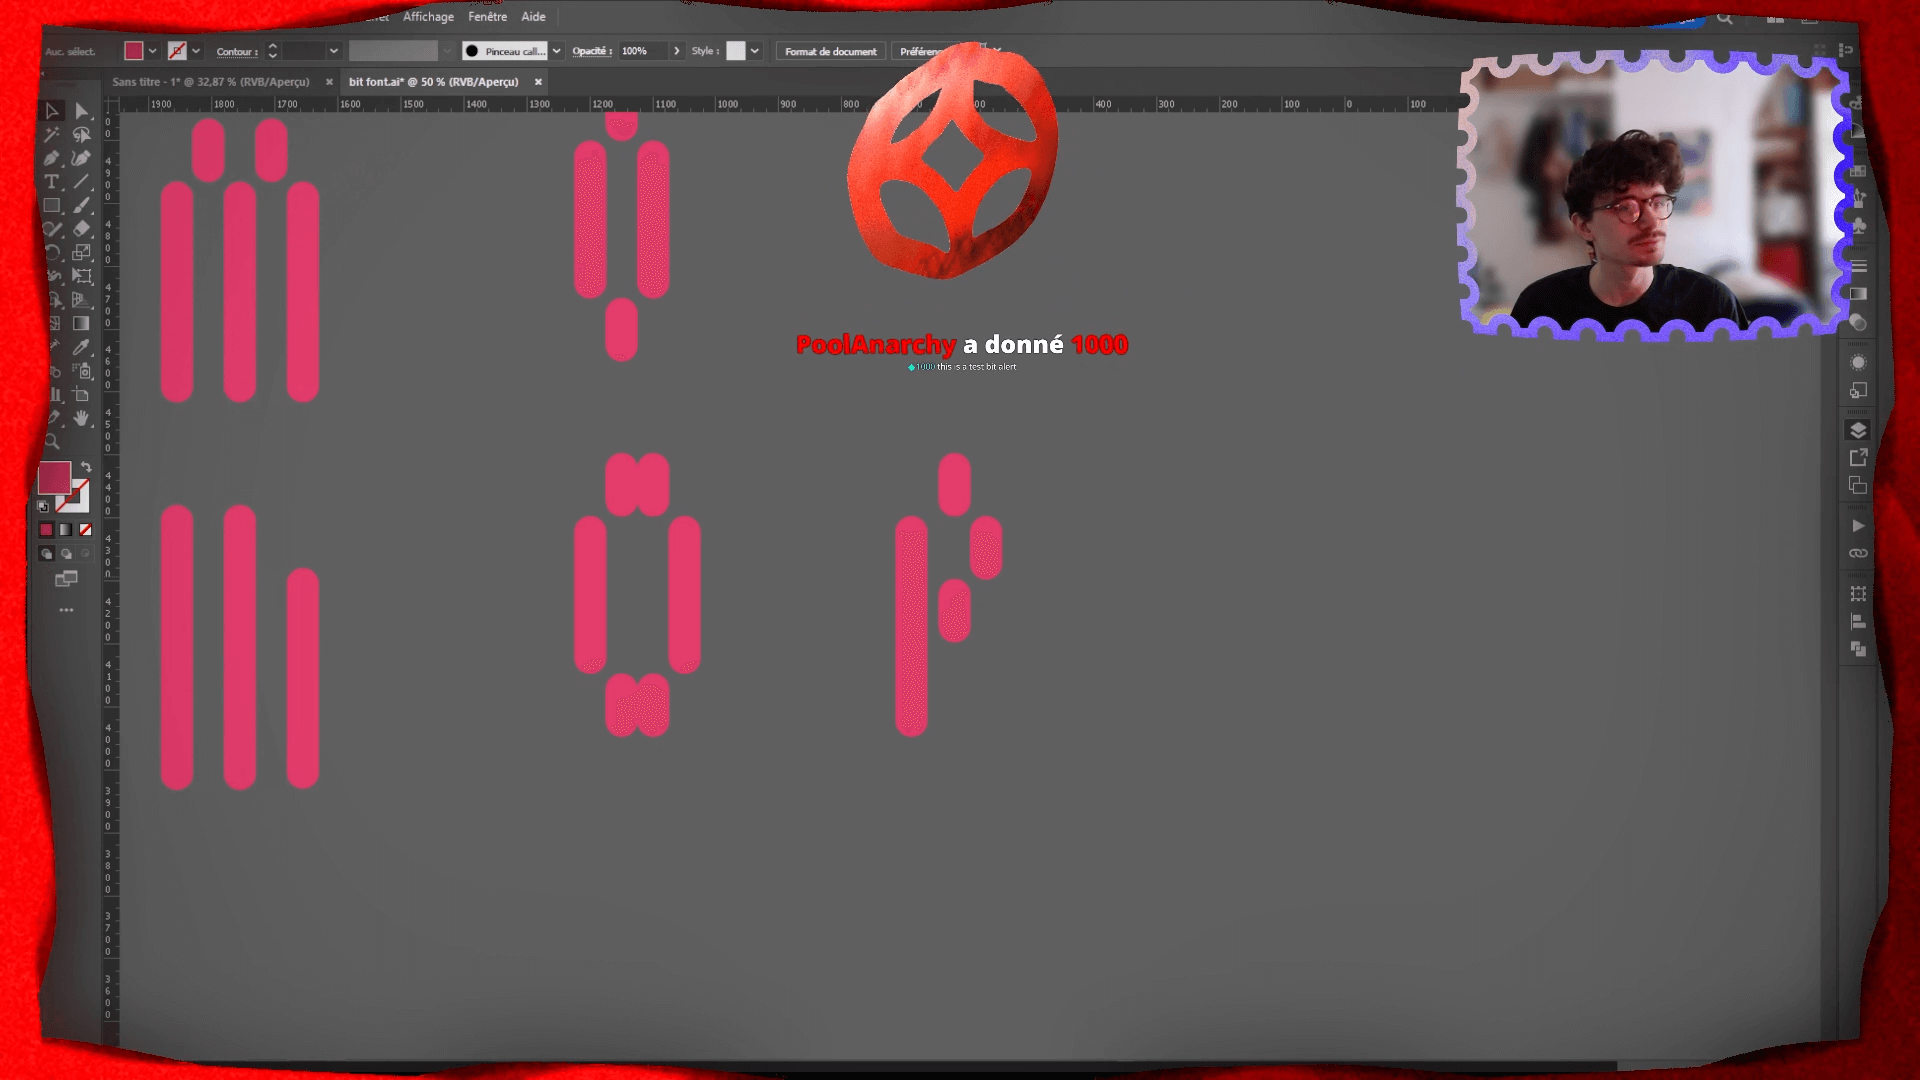
Task: Swap fill and stroke colors
Action: click(87, 467)
